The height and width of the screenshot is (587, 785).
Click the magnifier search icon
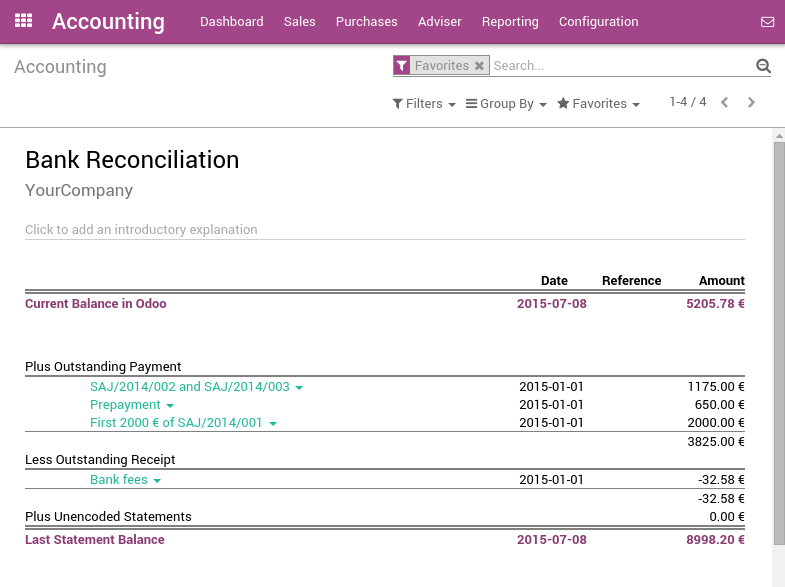(763, 66)
